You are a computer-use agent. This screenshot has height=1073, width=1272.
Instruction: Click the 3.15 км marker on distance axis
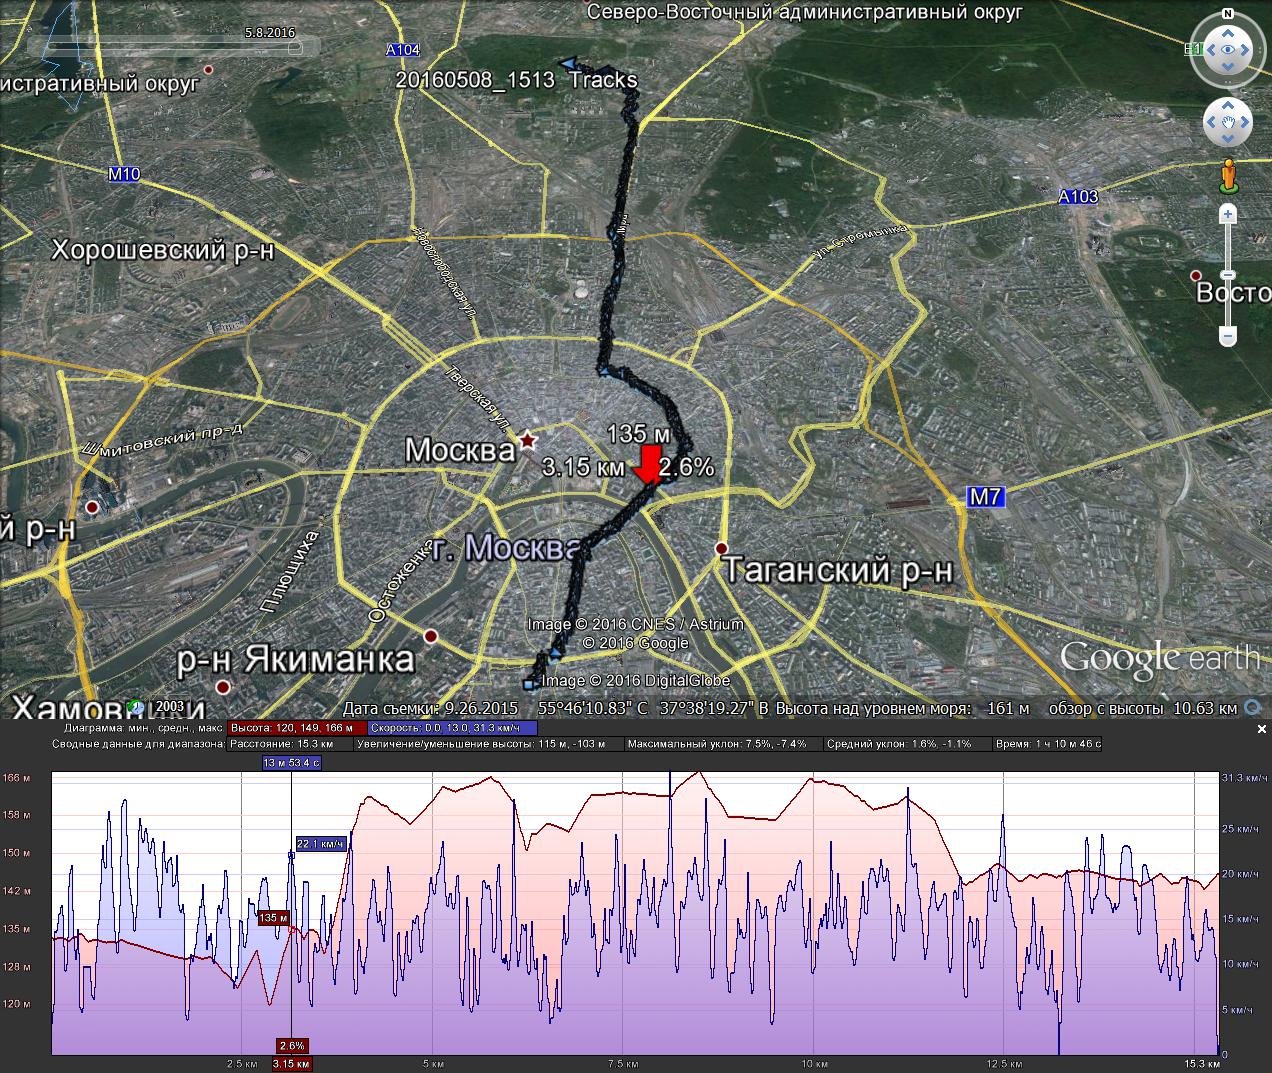click(x=291, y=1064)
